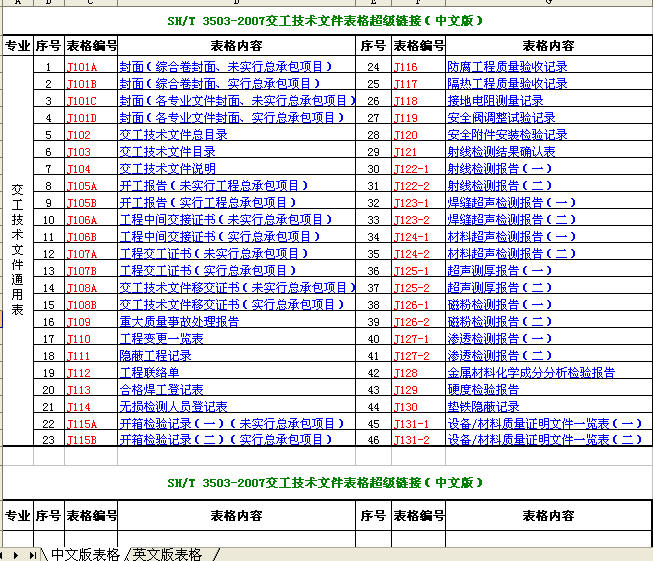
Task: Open link 垫铁隐蔽记录
Action: coord(483,406)
